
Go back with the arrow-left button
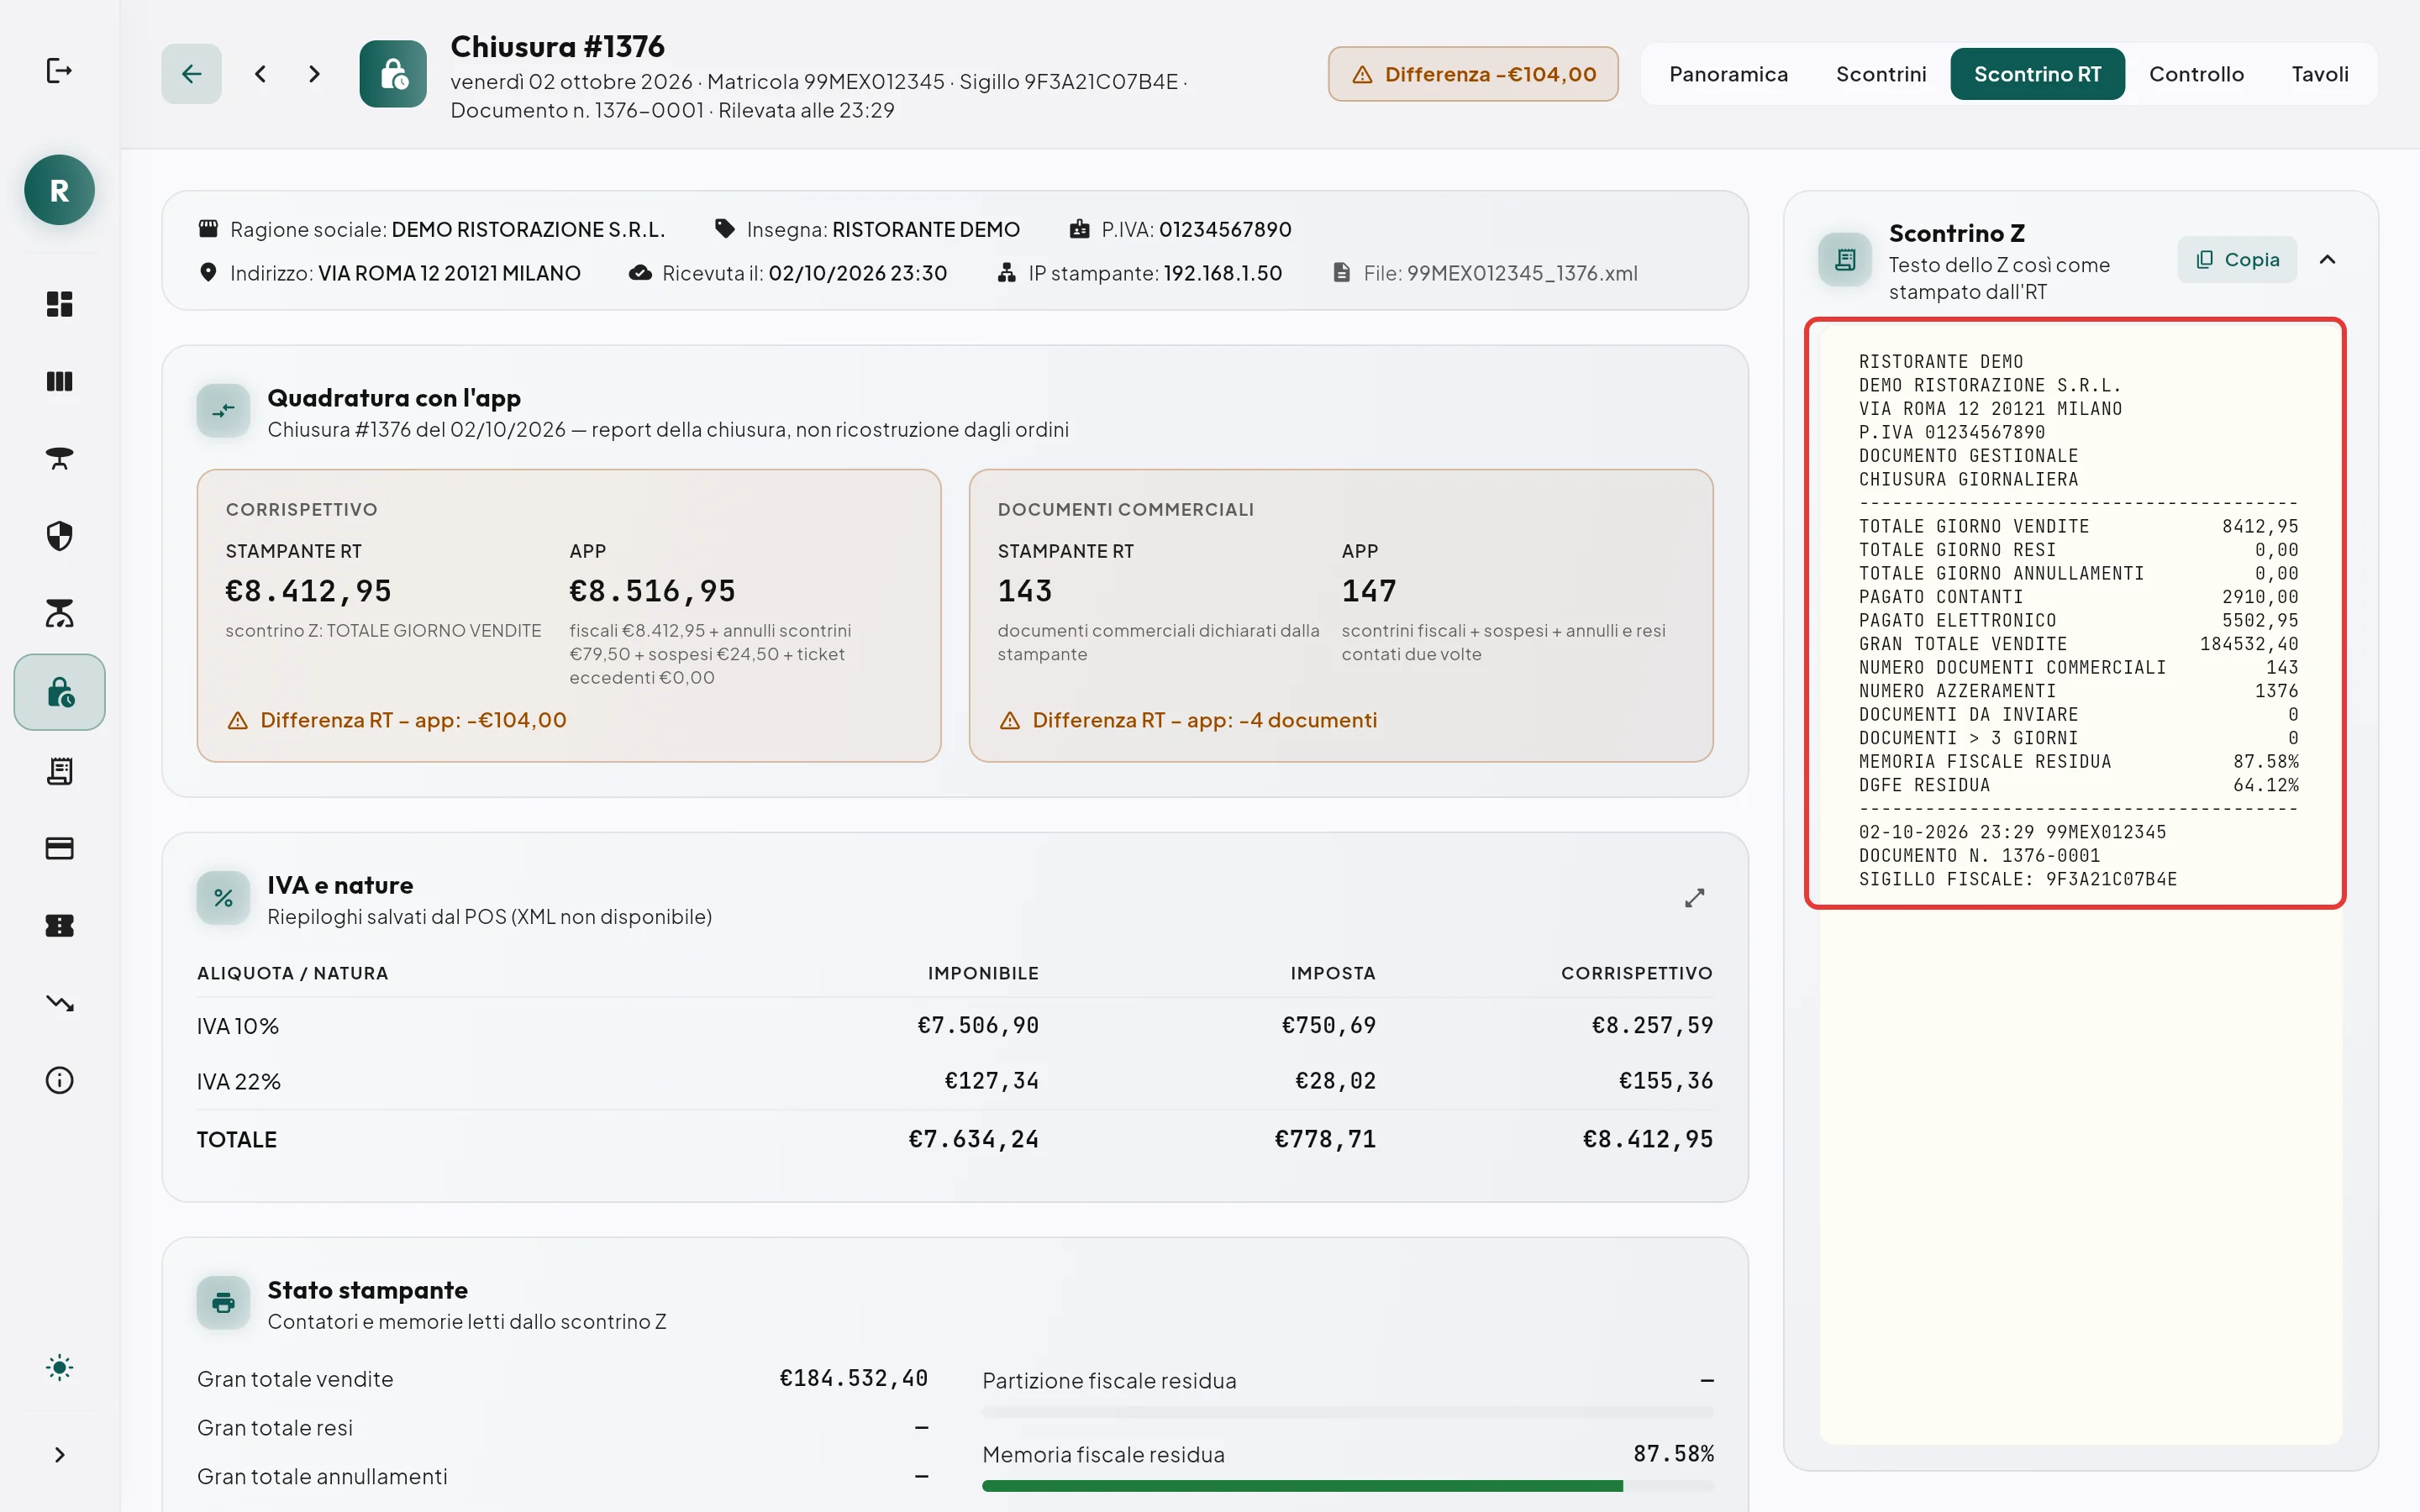click(x=191, y=74)
